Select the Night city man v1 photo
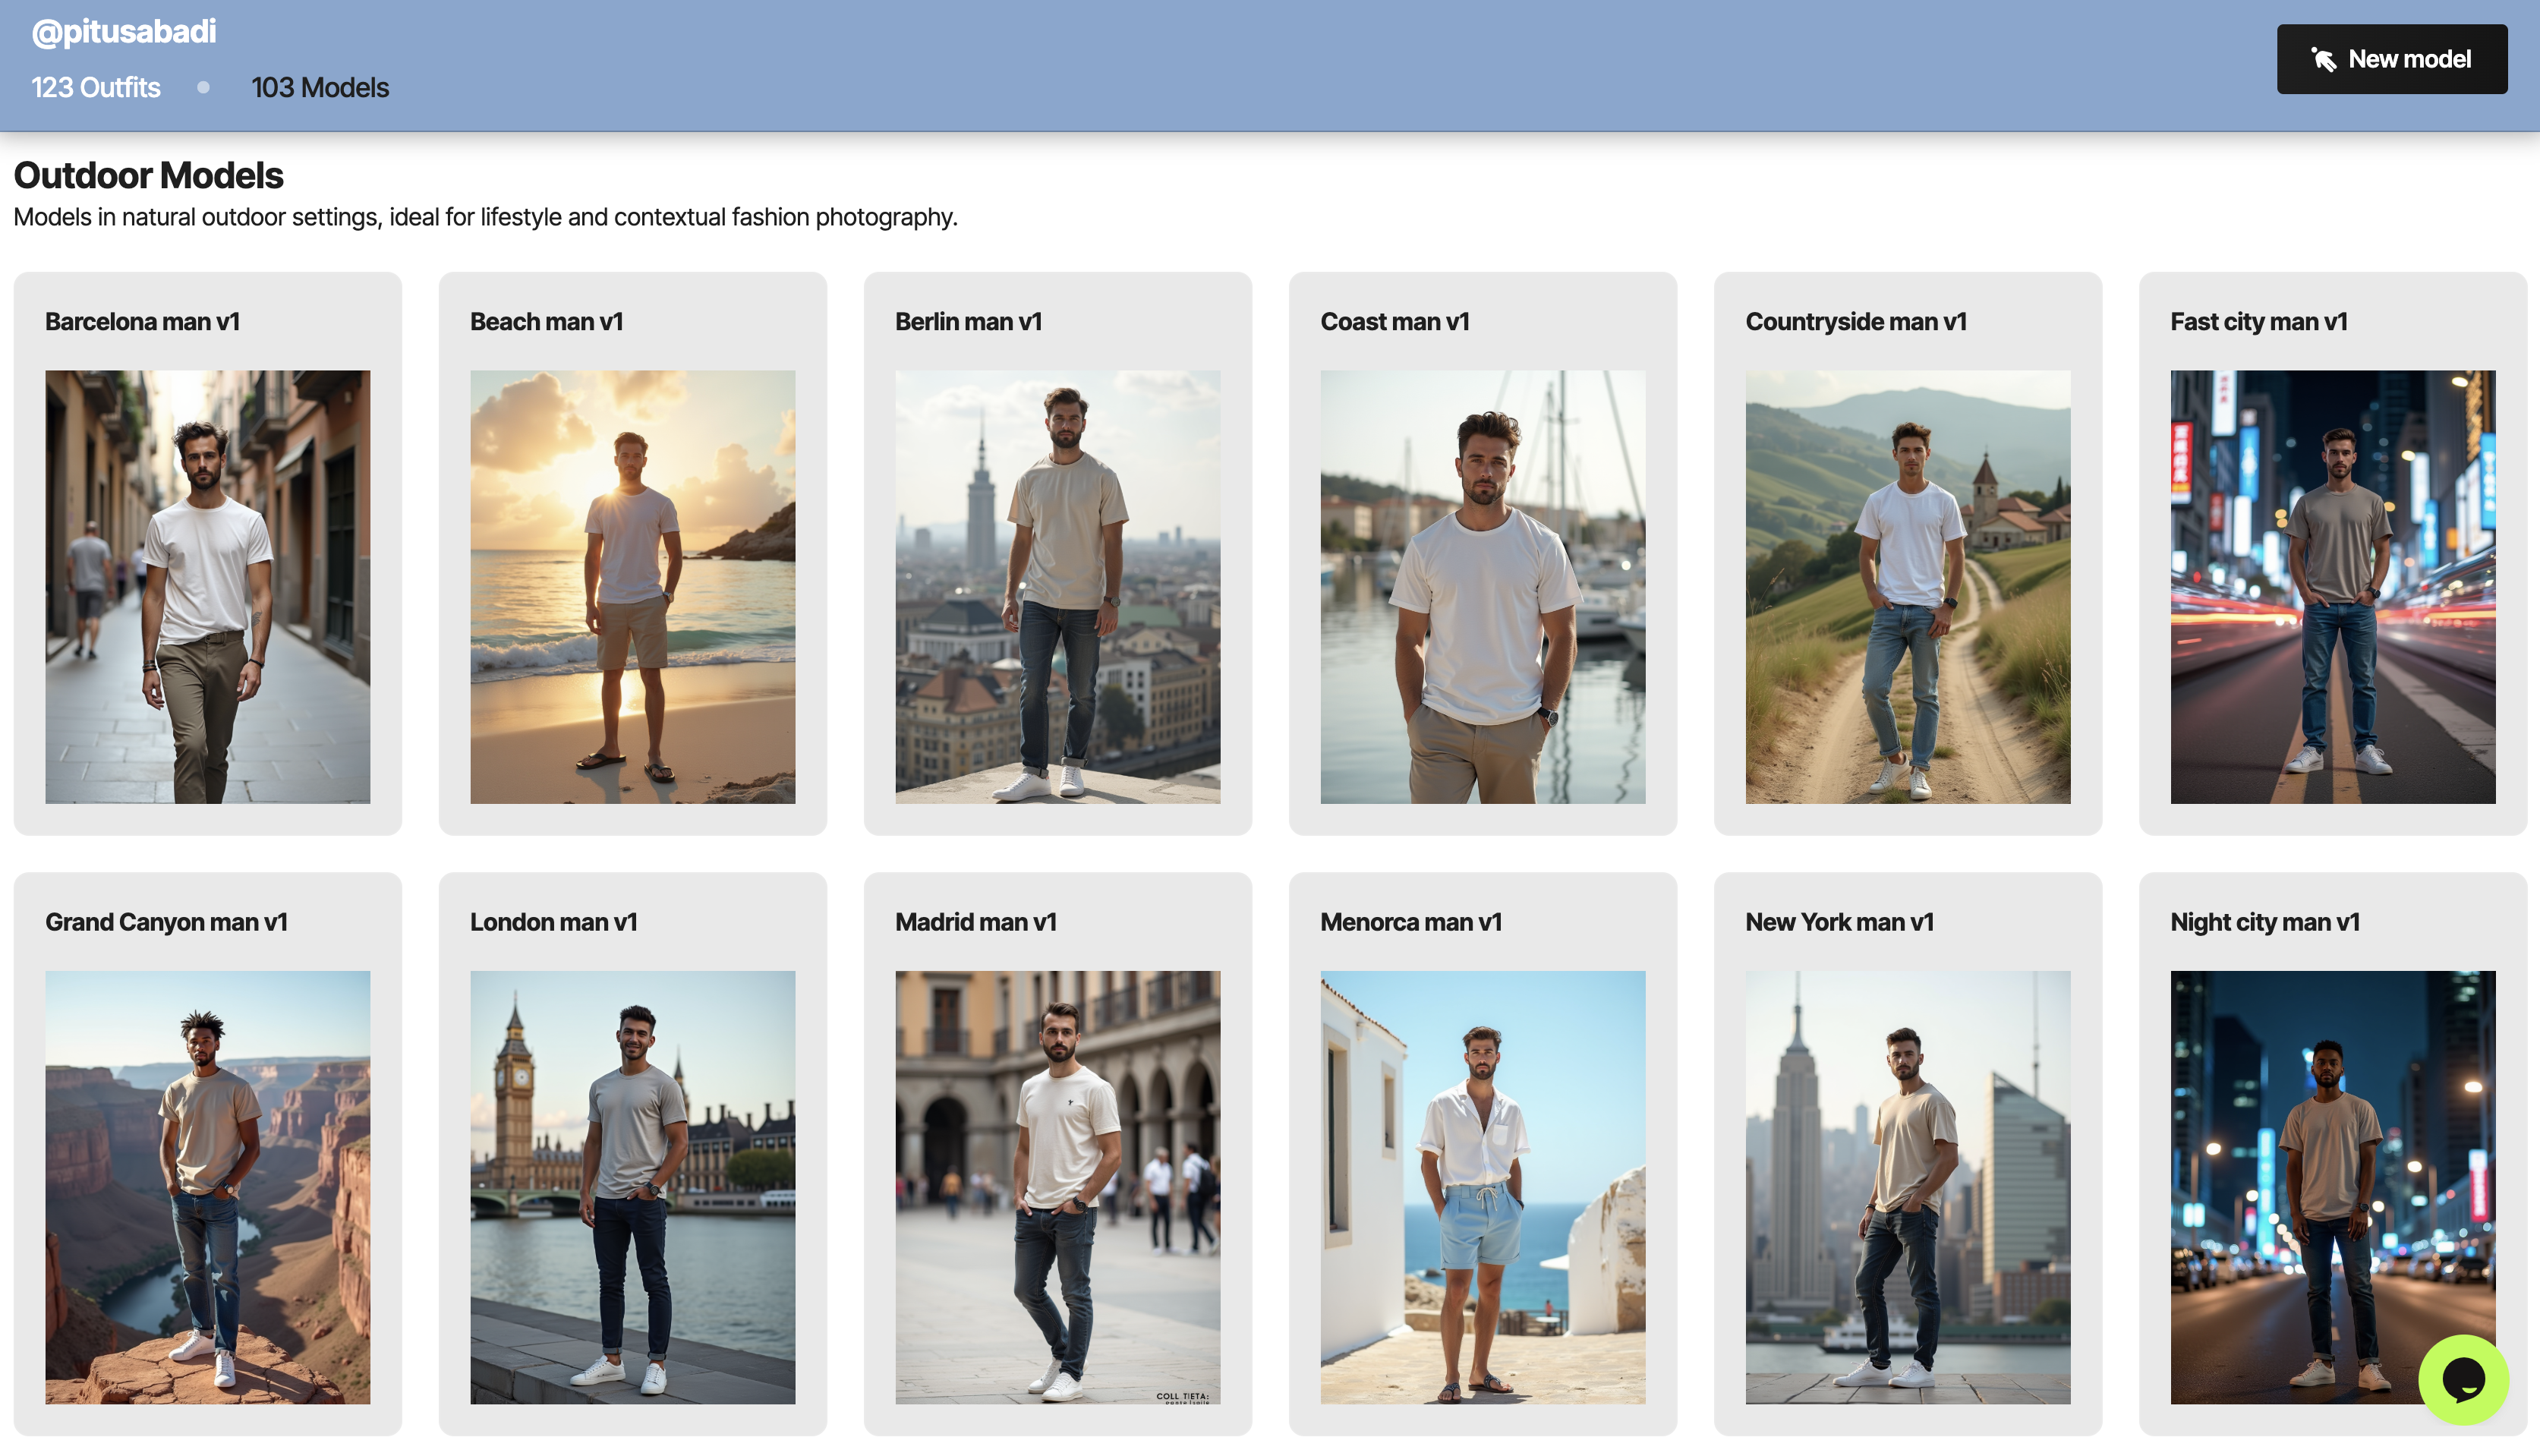The image size is (2540, 1456). [x=2332, y=1187]
